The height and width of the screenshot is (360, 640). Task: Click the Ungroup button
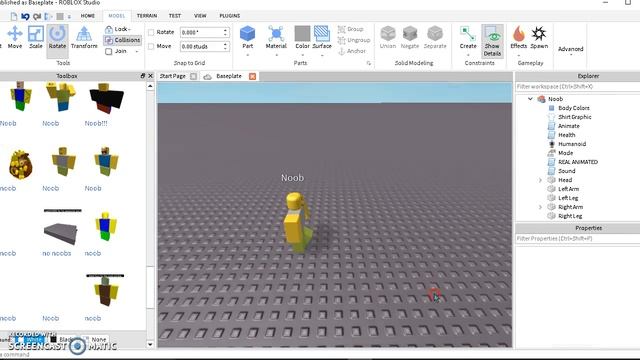tap(354, 40)
